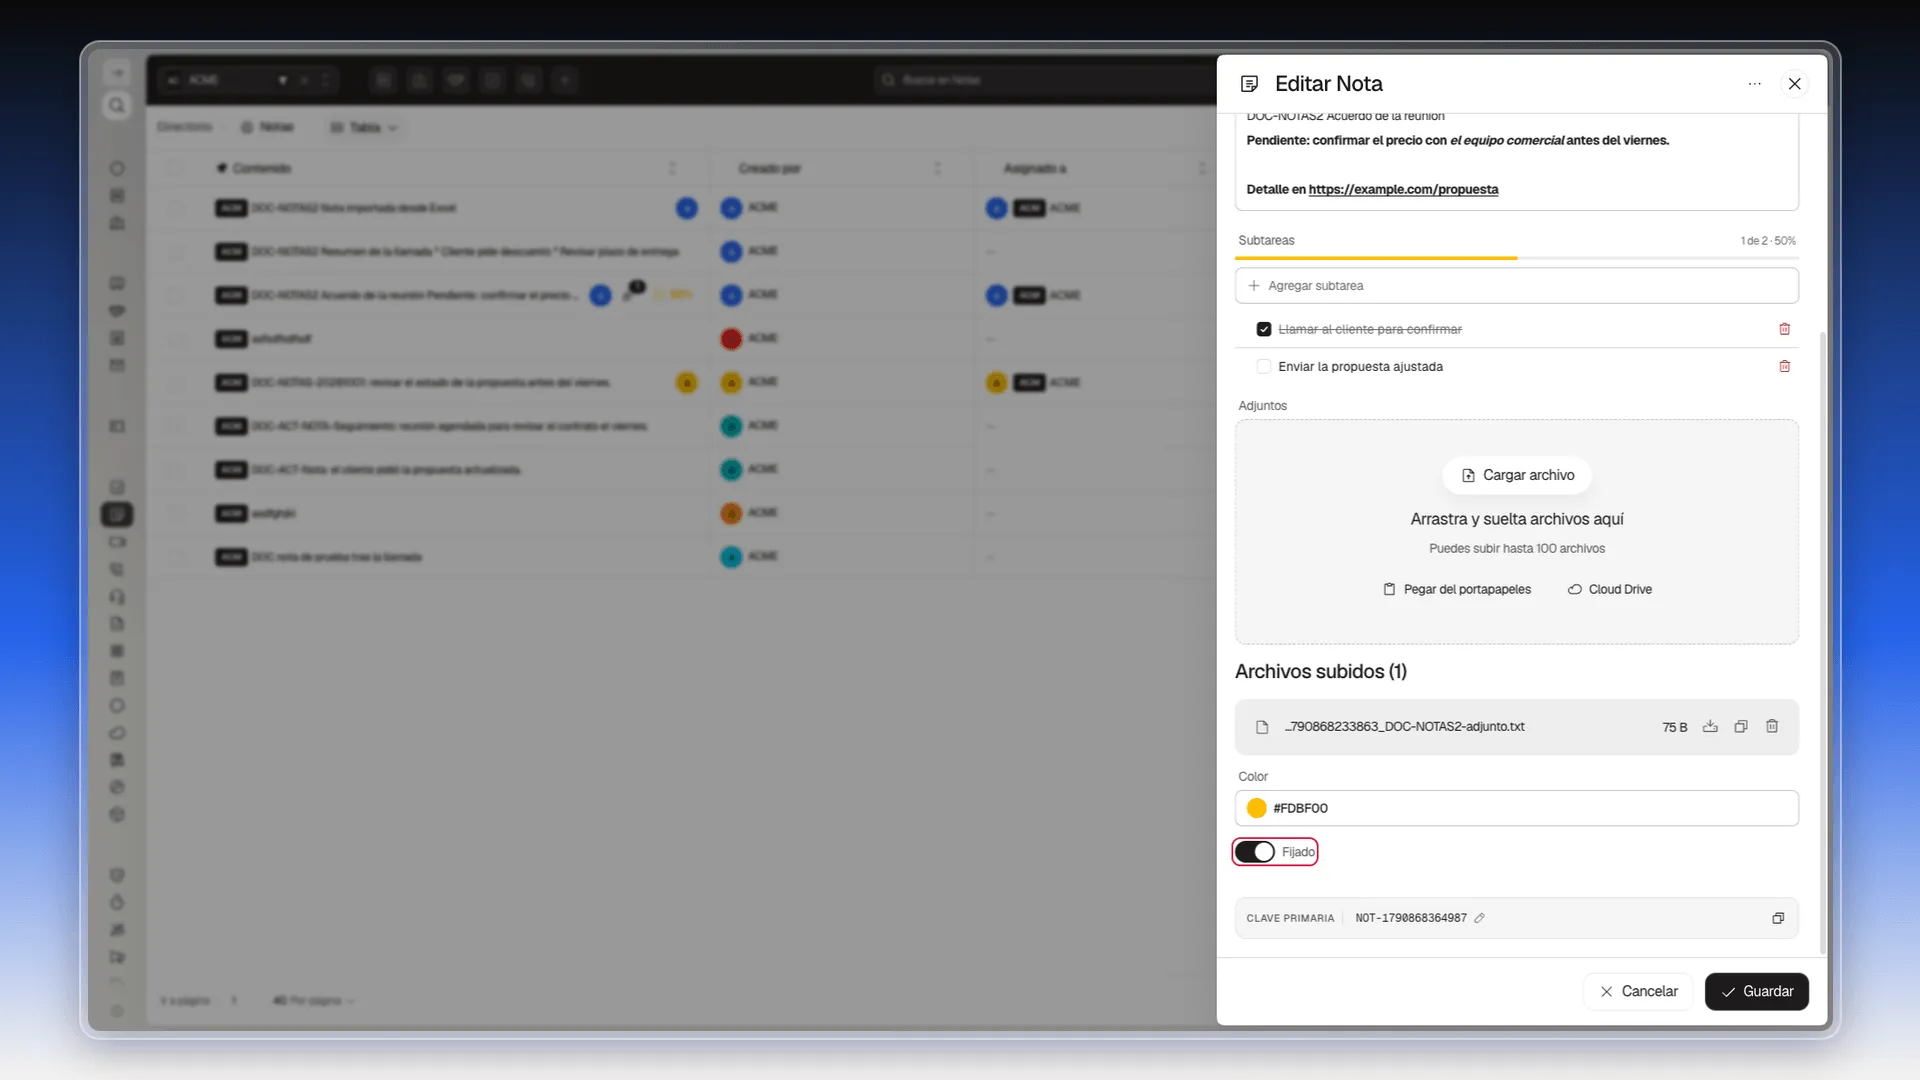Open the uploaded file in a new window
The image size is (1920, 1080).
point(1741,727)
